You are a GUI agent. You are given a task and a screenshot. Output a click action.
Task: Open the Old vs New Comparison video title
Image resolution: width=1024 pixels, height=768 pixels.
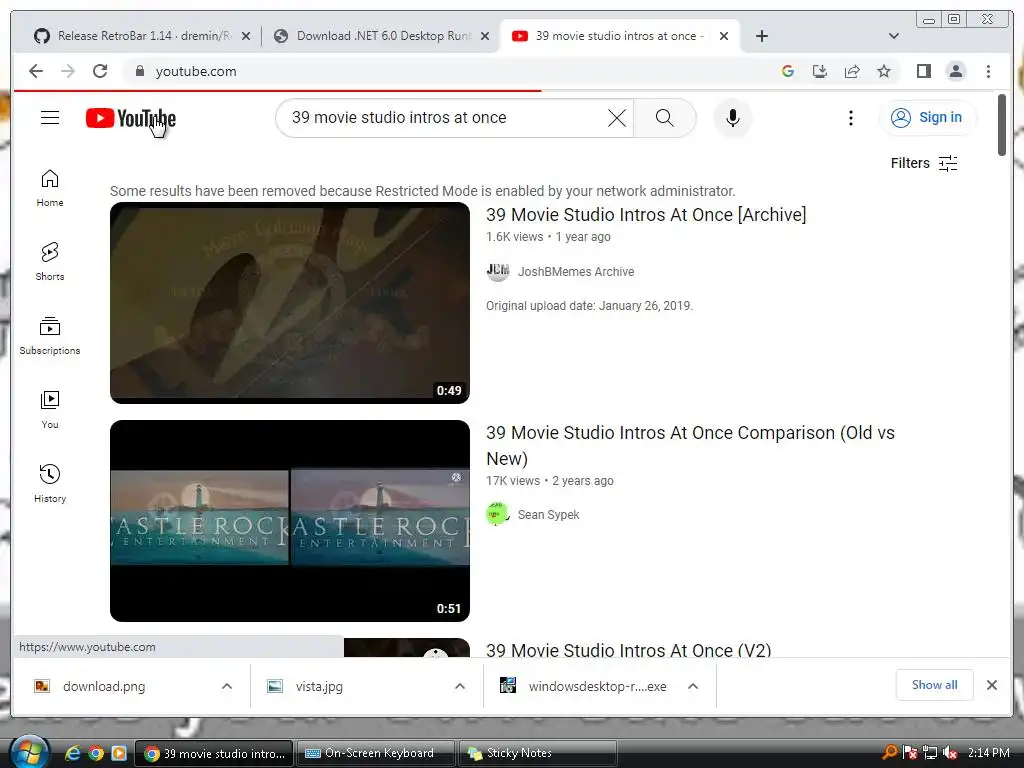(690, 445)
